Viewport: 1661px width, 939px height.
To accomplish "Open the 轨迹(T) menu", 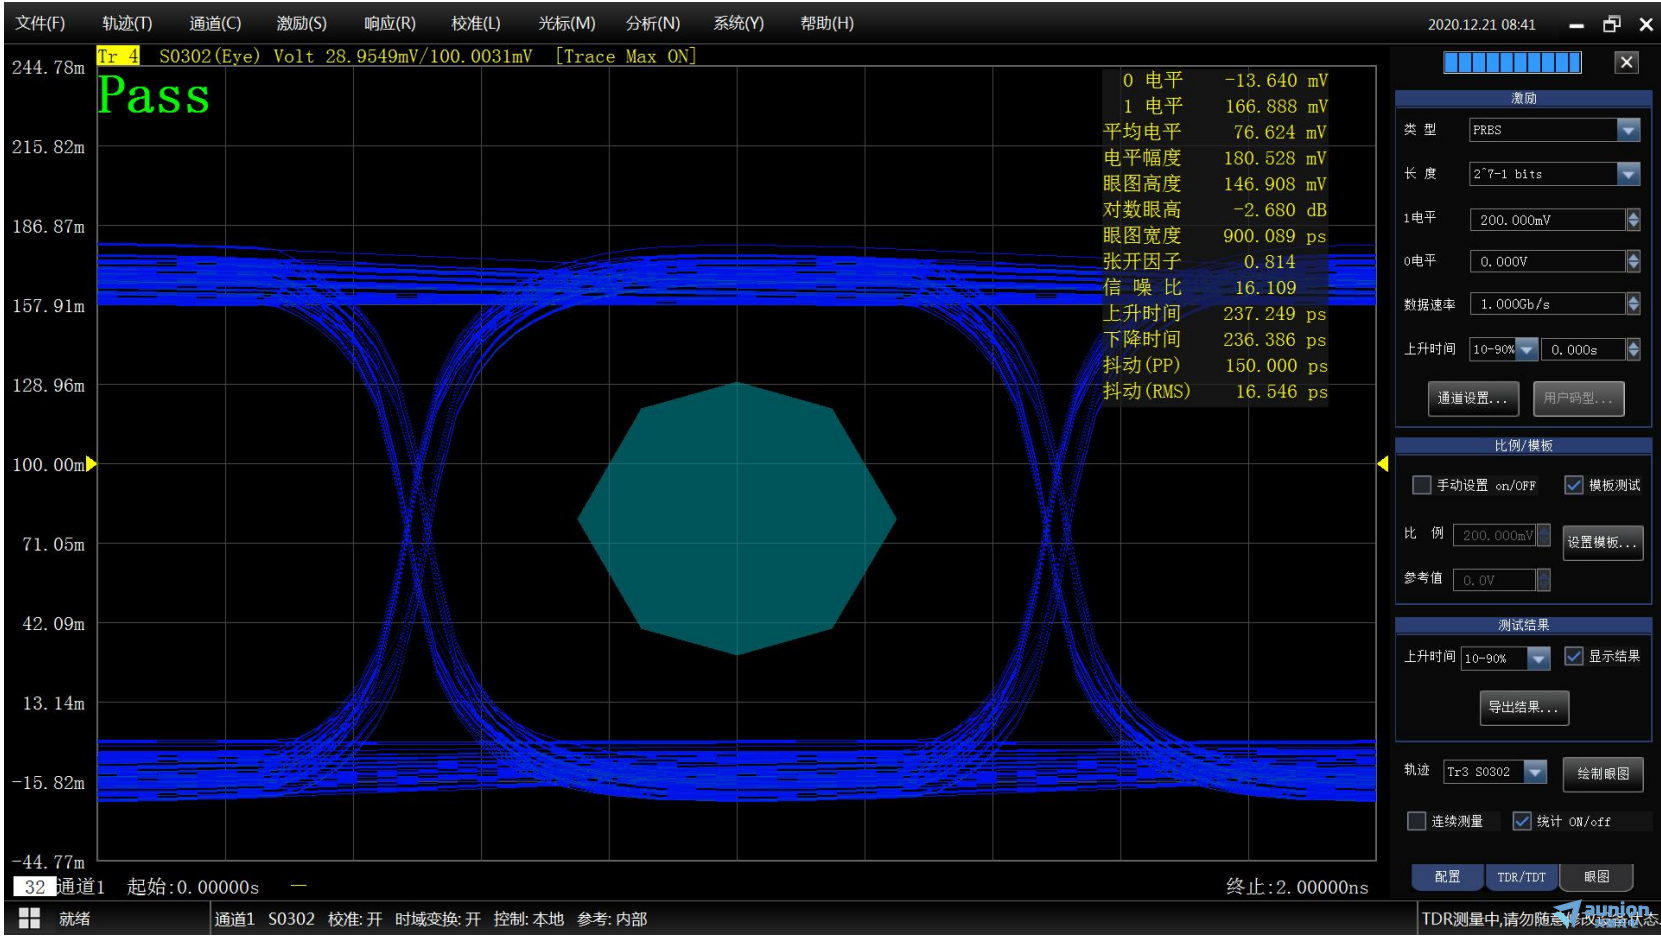I will pos(127,23).
